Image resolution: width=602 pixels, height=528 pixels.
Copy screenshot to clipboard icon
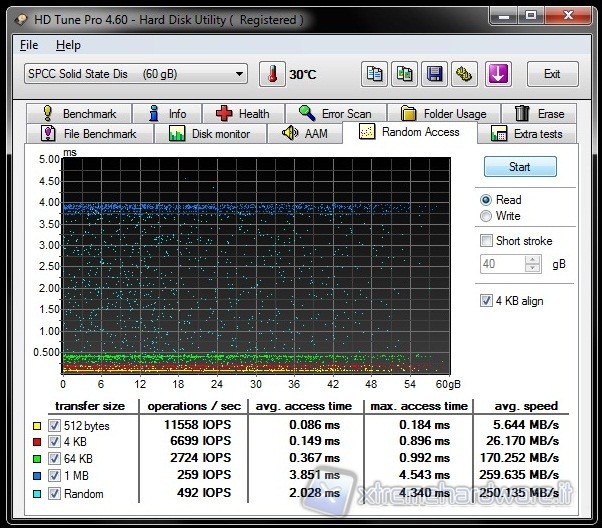[405, 74]
